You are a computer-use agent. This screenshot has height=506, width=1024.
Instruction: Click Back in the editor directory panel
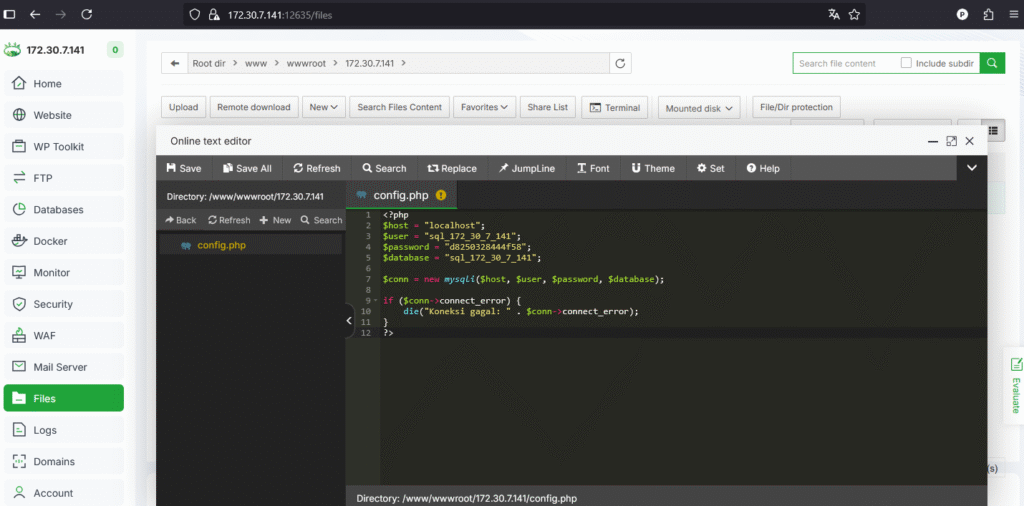tap(180, 220)
